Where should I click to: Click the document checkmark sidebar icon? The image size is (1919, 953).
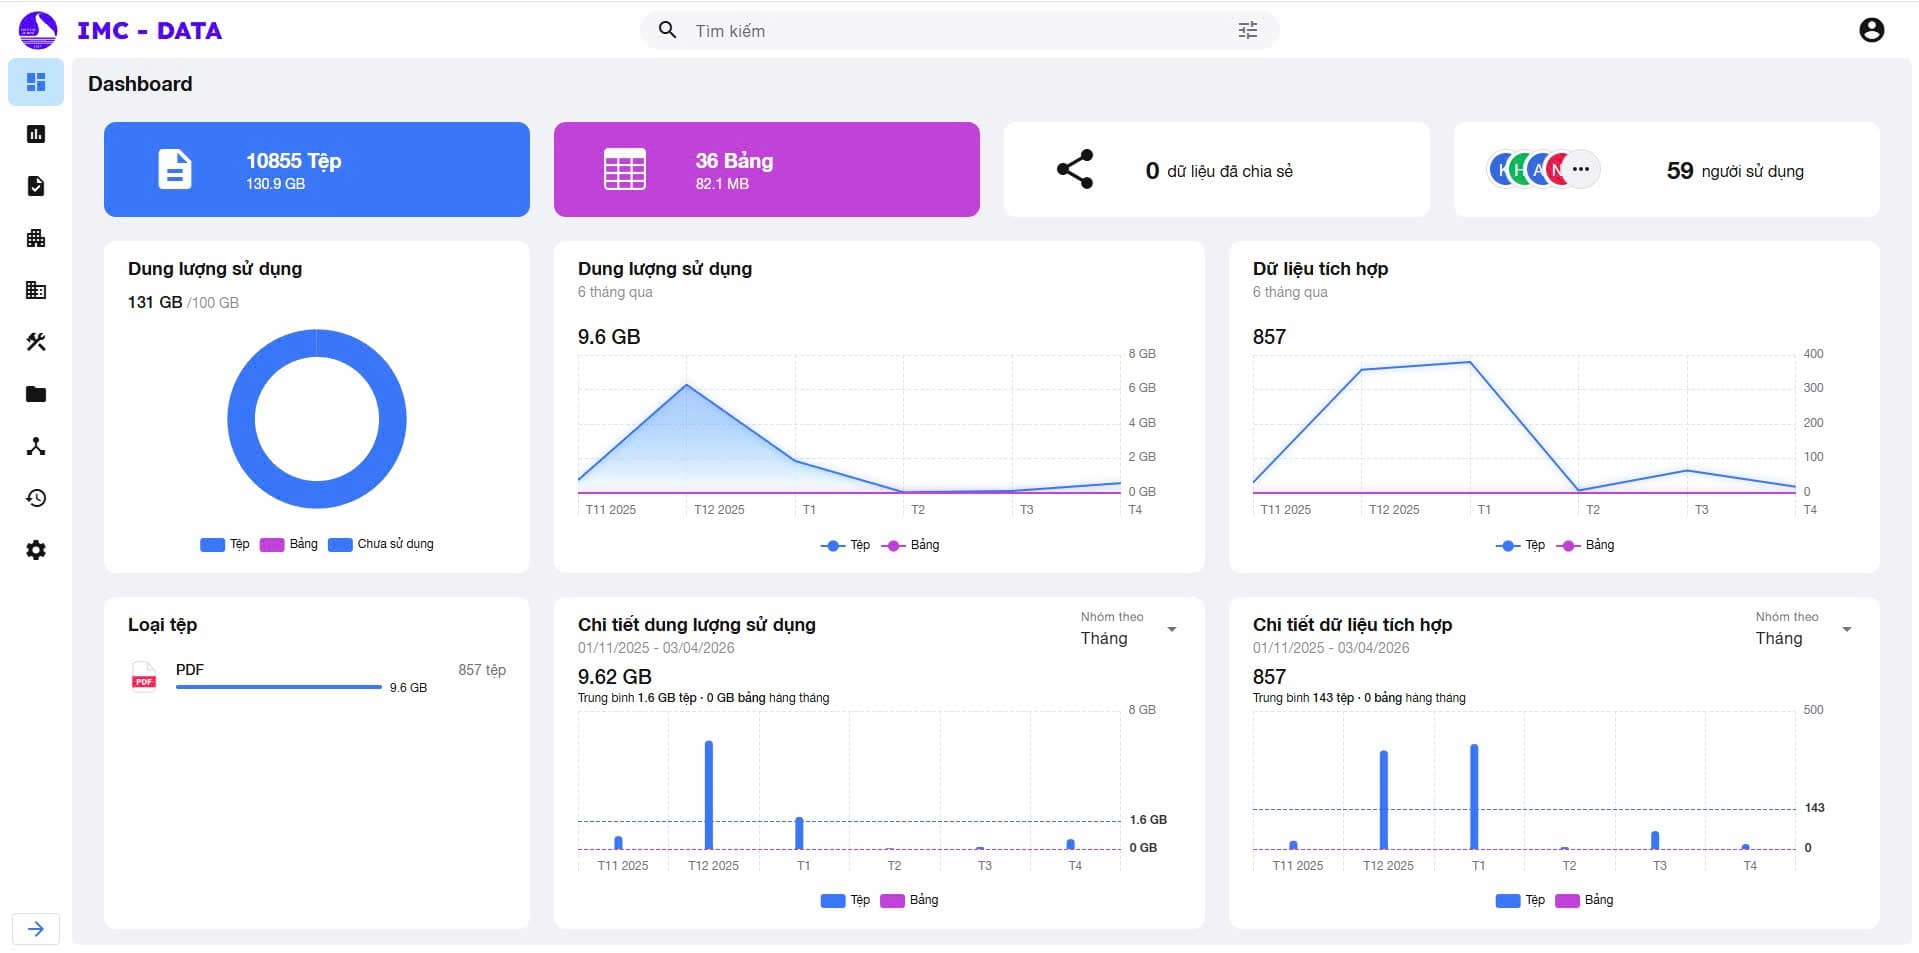pyautogui.click(x=36, y=186)
